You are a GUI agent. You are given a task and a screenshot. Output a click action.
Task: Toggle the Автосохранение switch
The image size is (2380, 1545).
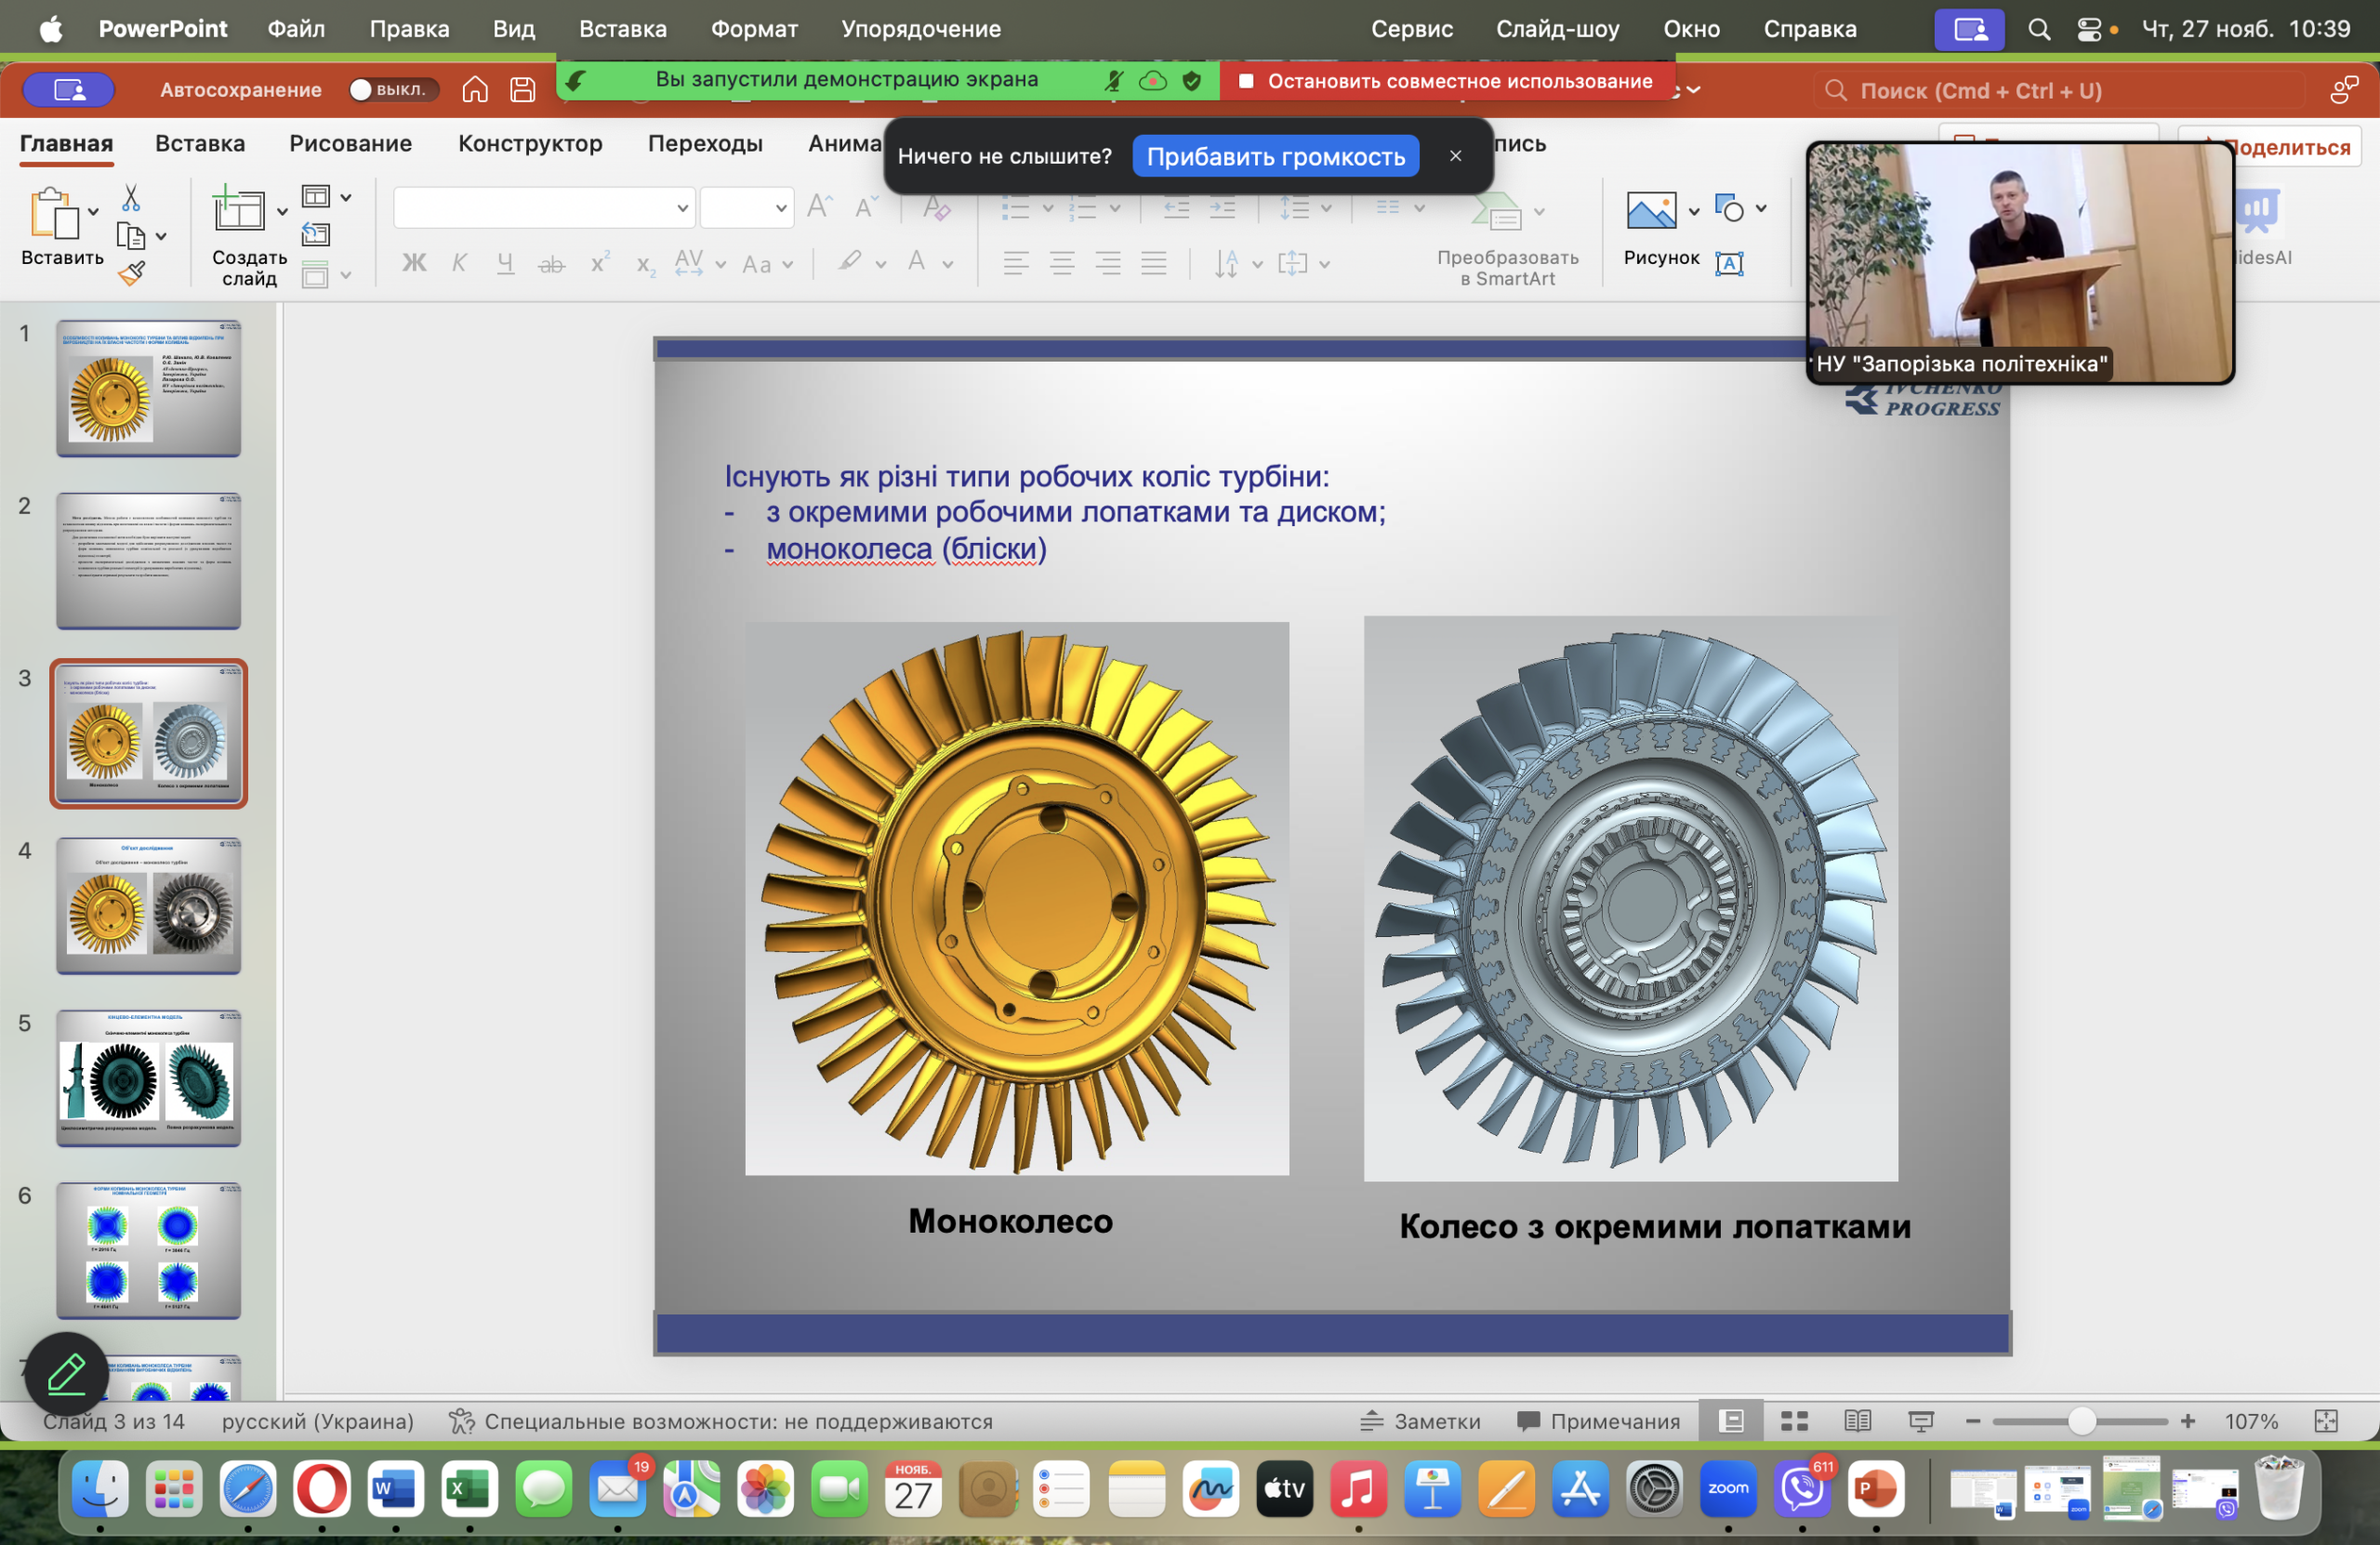393,90
